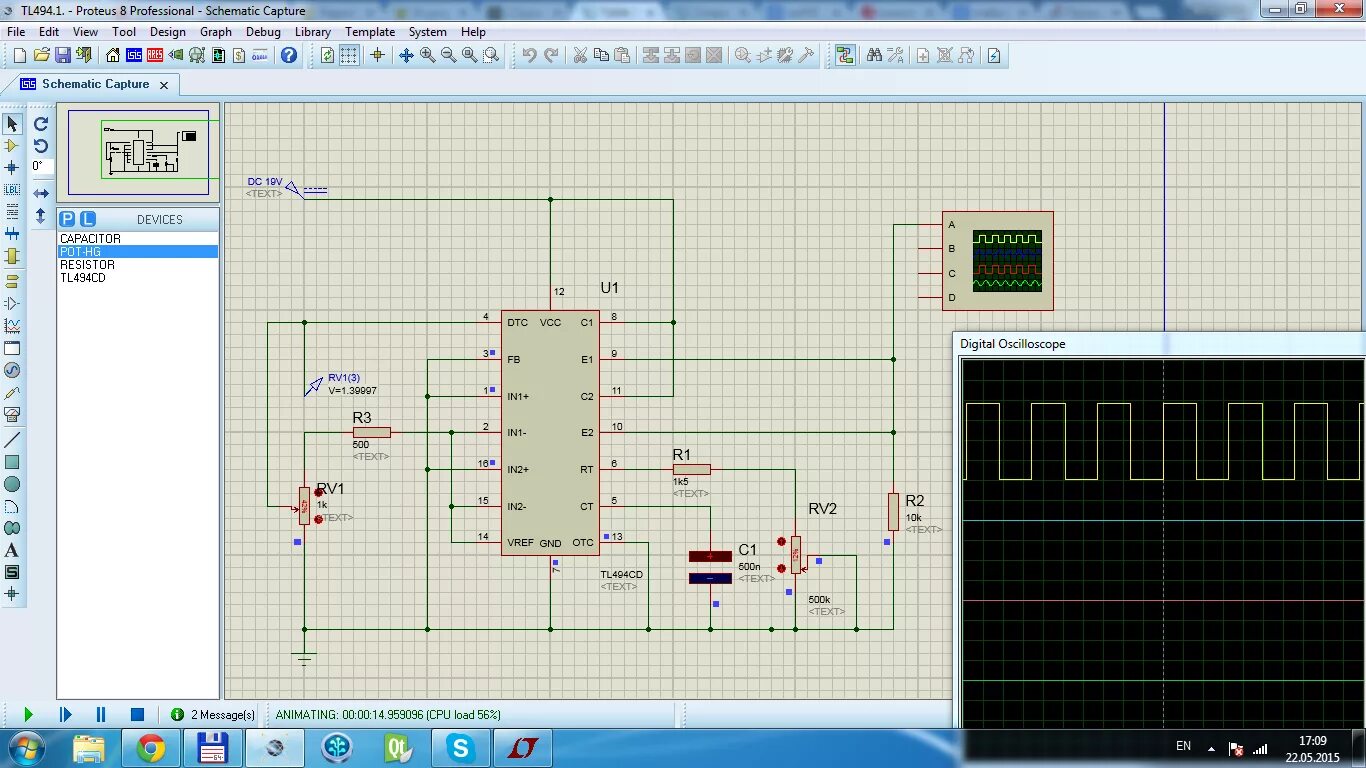Click the 2 Message(s) status indicator
Viewport: 1366px width, 768px height.
tap(213, 714)
